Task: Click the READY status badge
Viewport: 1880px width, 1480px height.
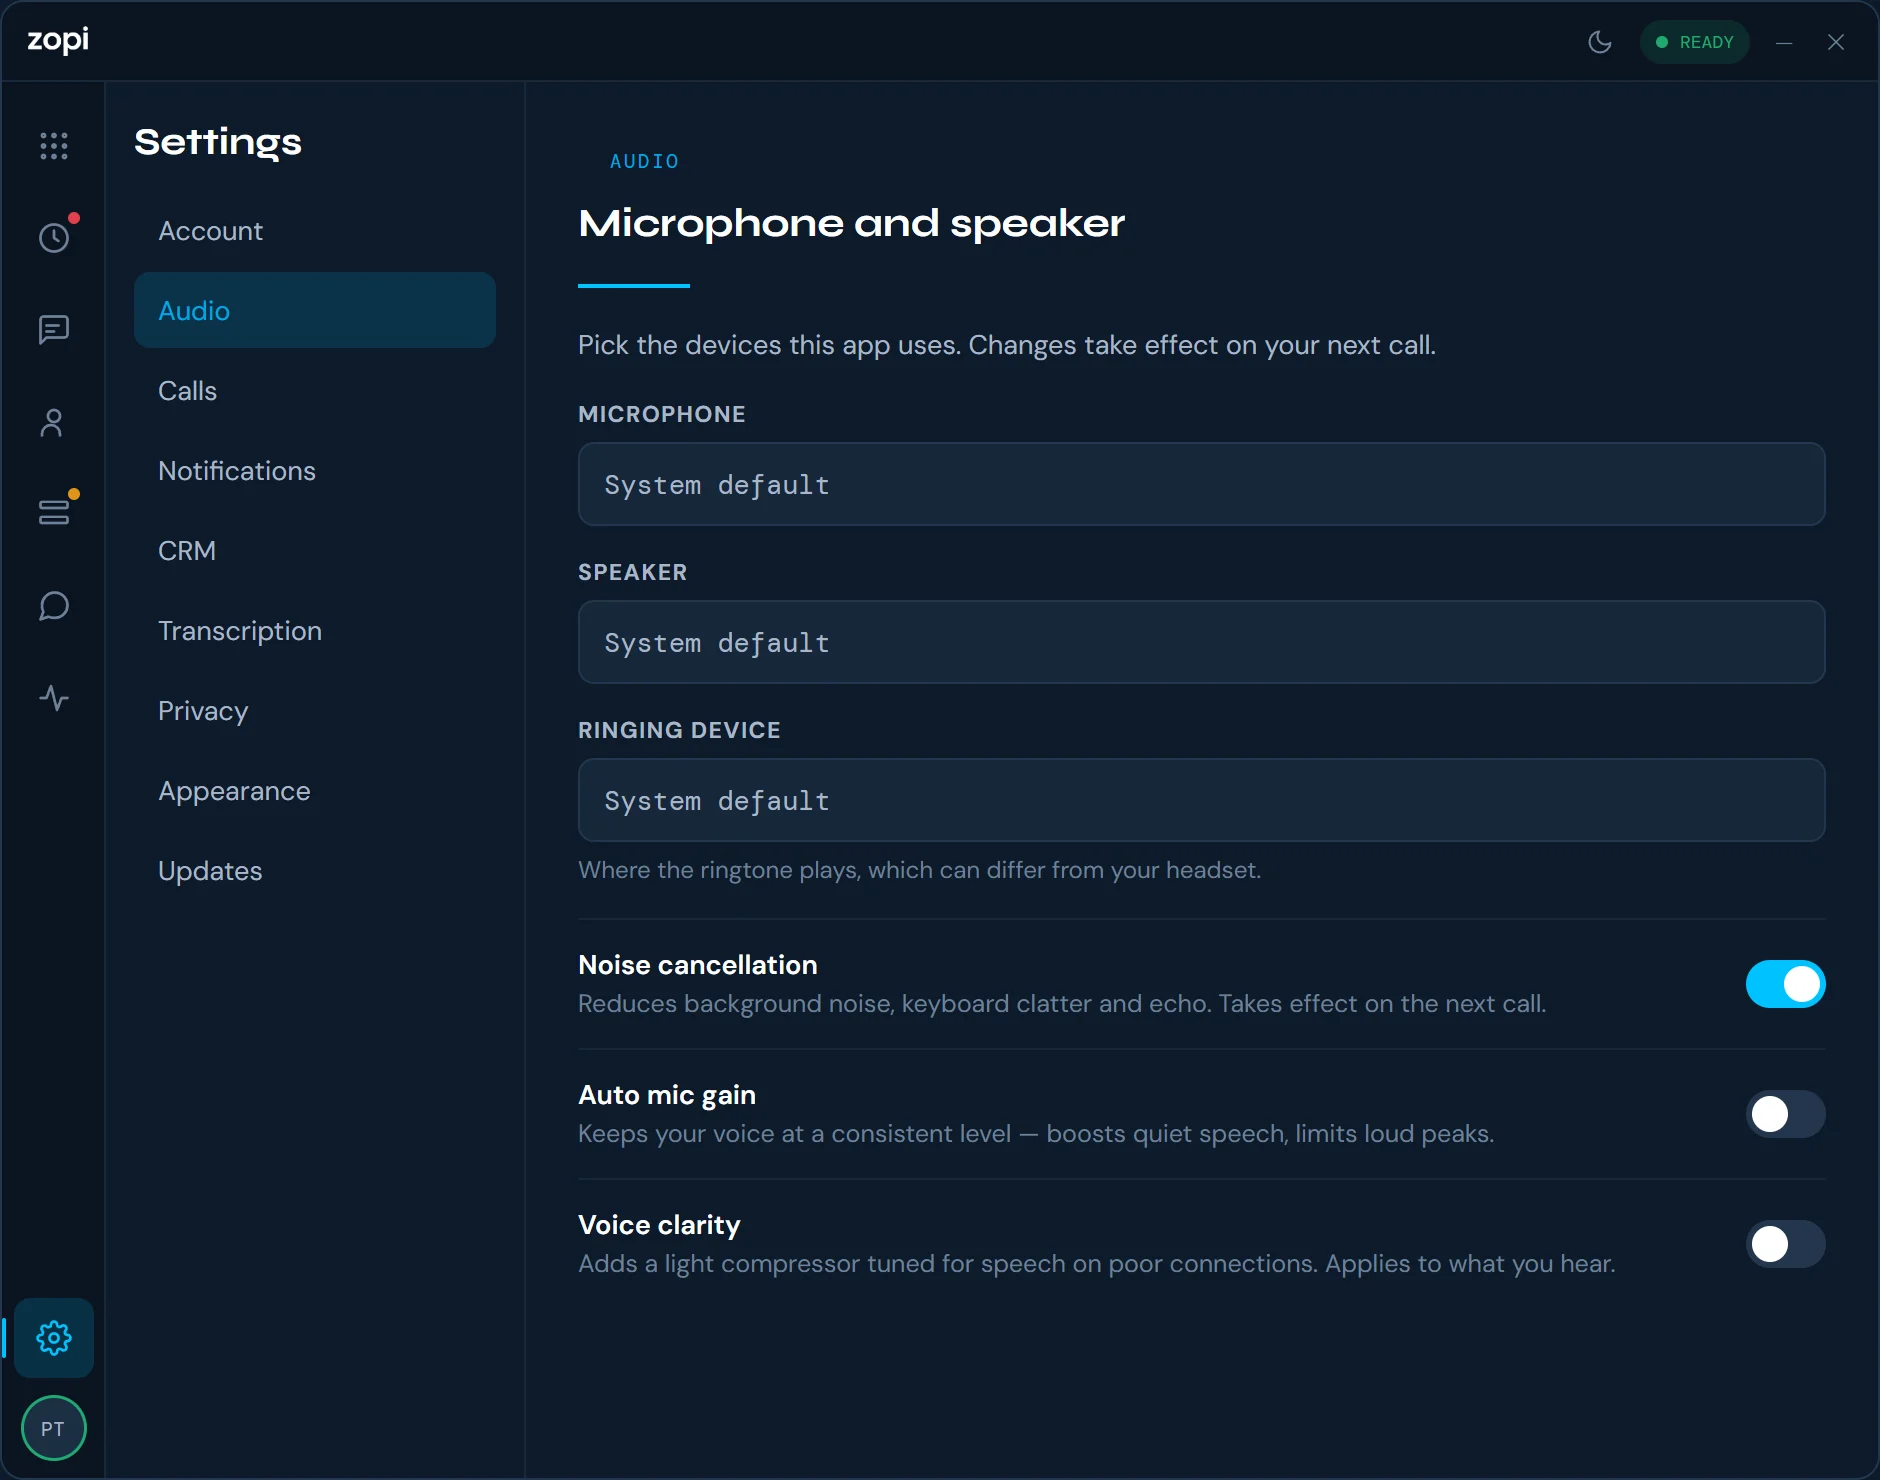Action: click(x=1695, y=42)
